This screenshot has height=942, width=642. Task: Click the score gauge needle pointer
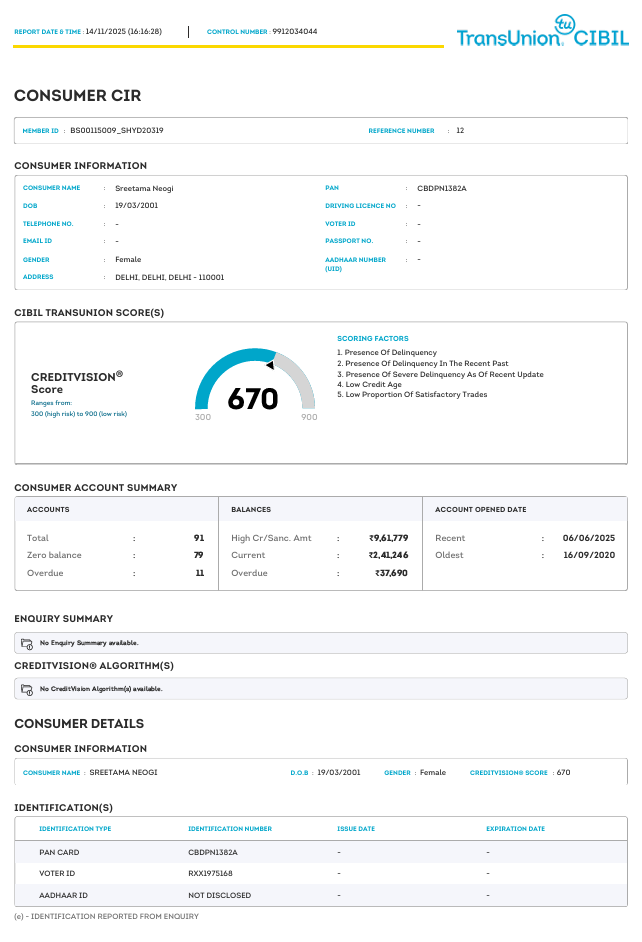point(271,365)
